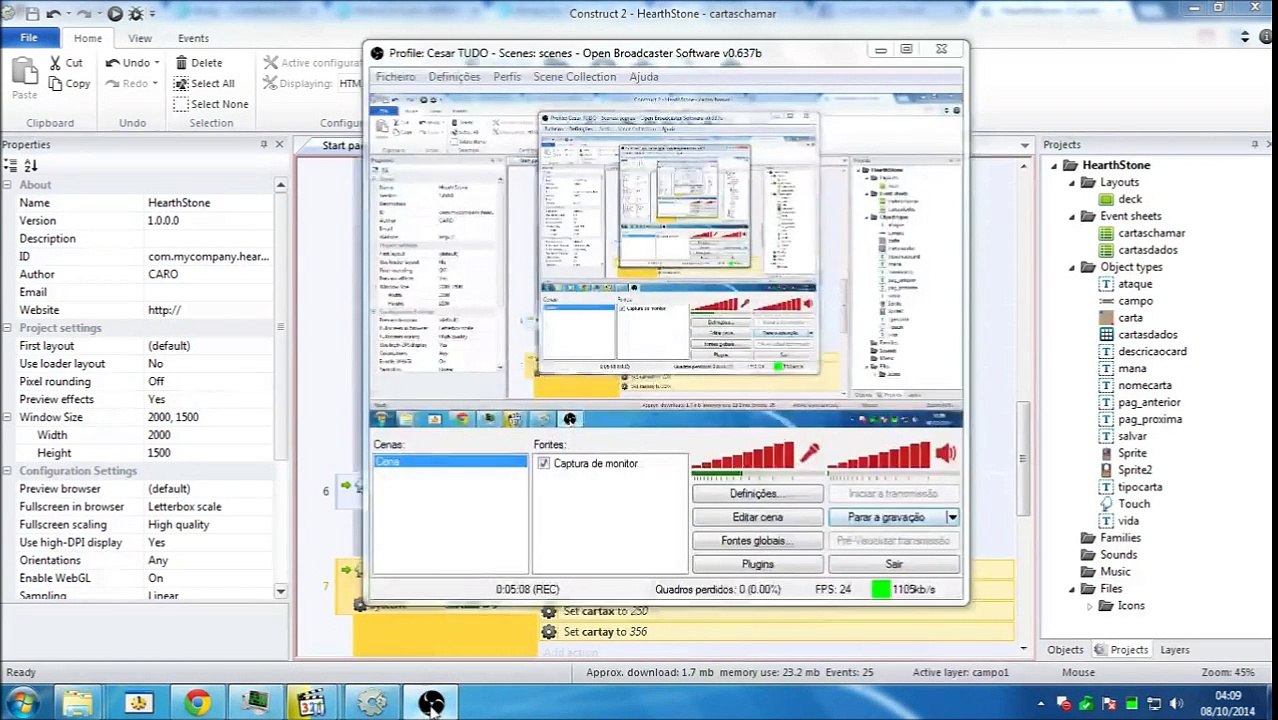This screenshot has width=1278, height=720.
Task: Collapse the About section in Properties
Action: tap(9, 185)
